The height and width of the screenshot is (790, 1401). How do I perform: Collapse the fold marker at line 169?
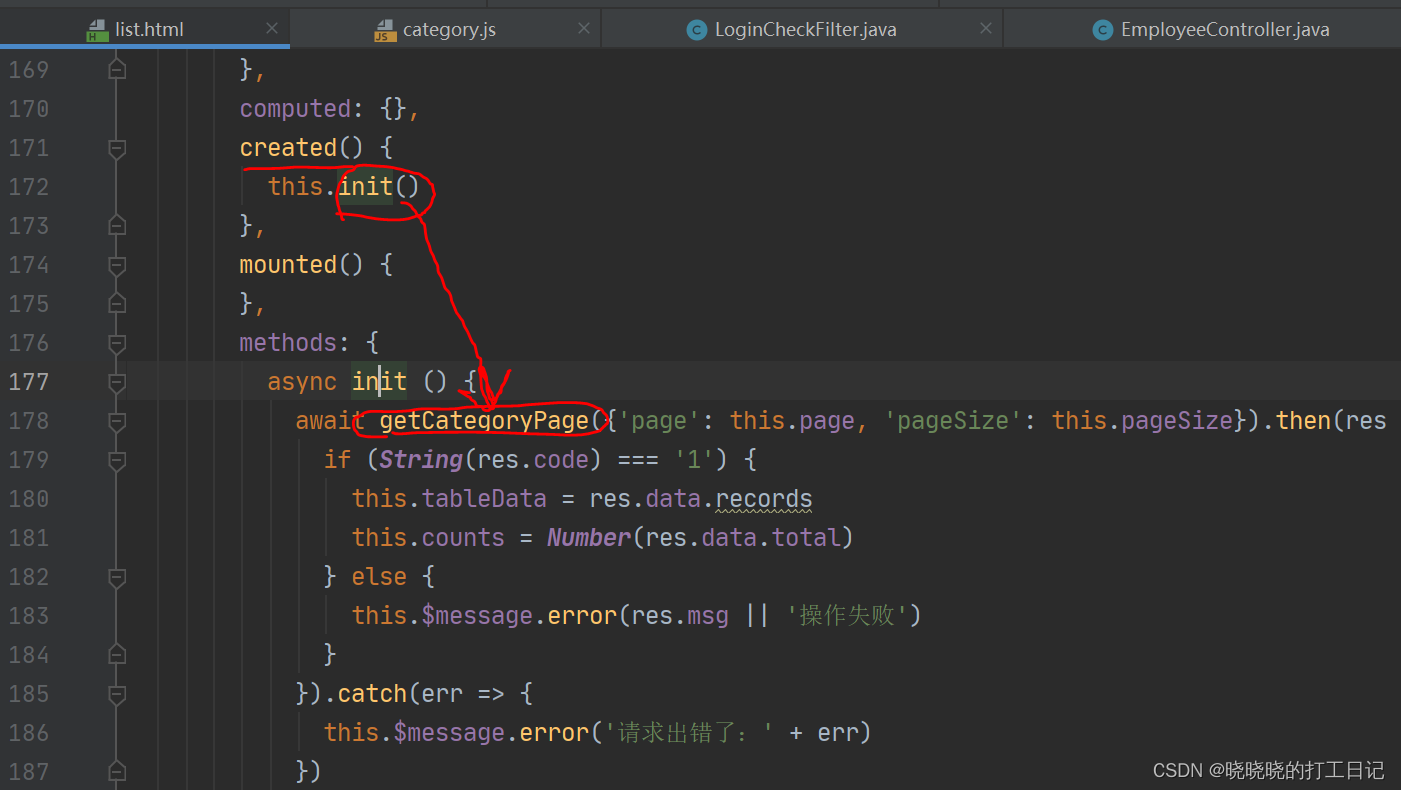(x=117, y=69)
